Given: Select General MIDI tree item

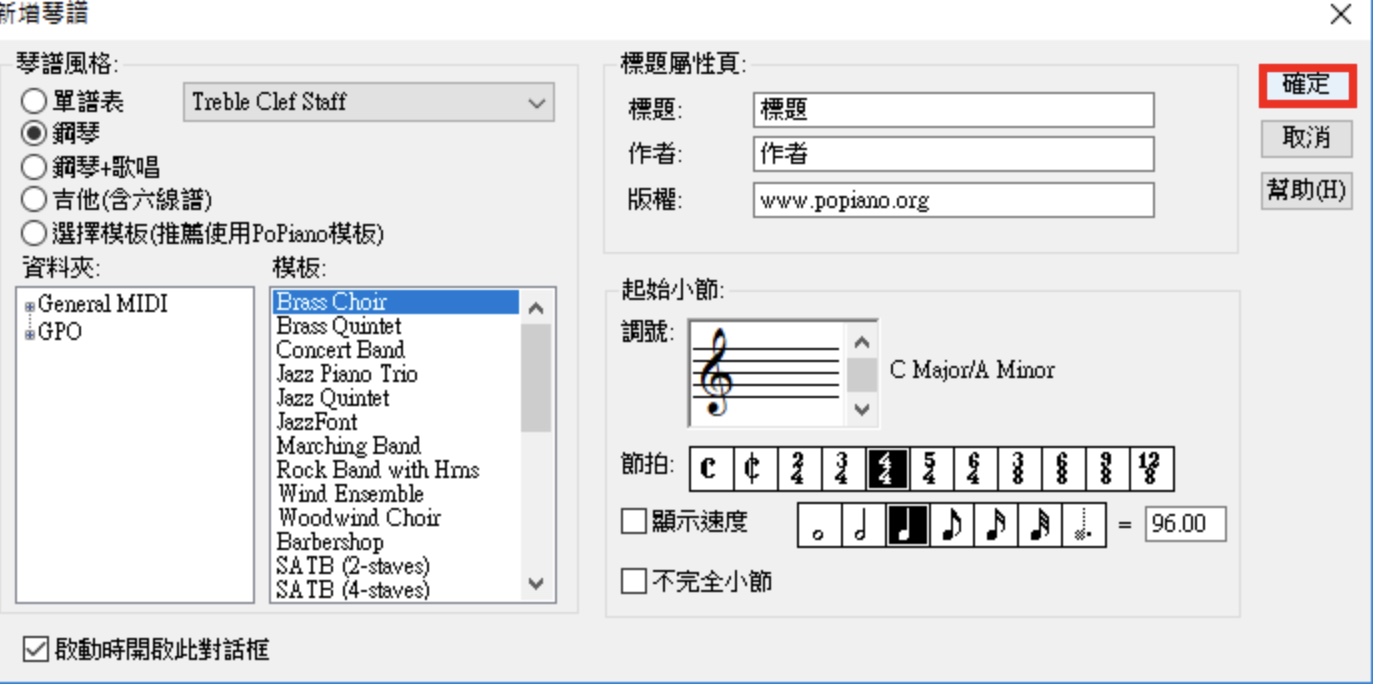Looking at the screenshot, I should [103, 305].
